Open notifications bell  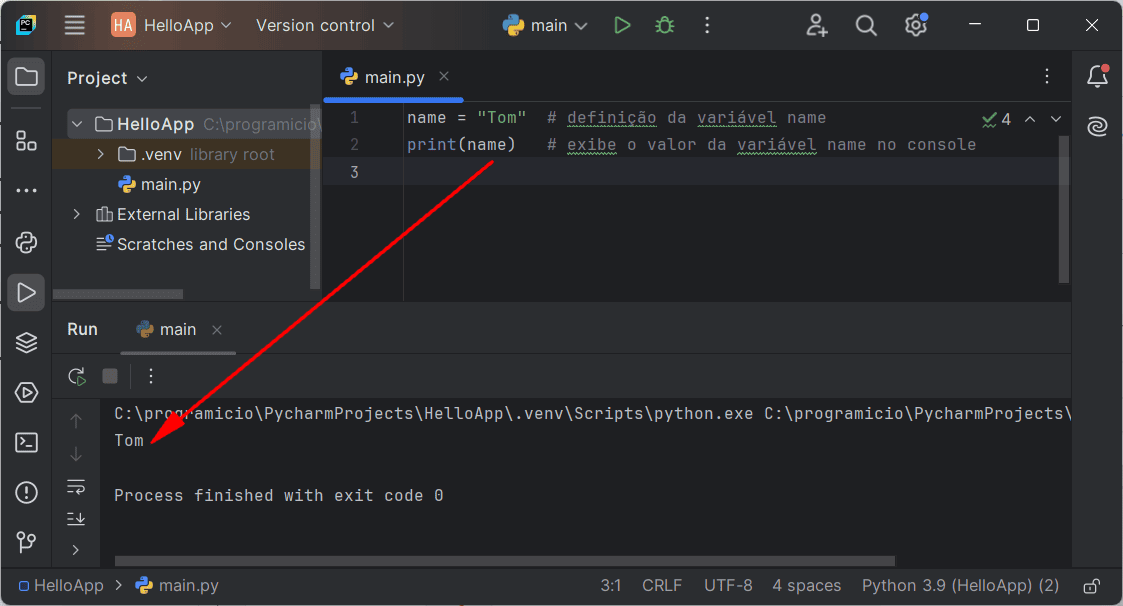[1097, 76]
